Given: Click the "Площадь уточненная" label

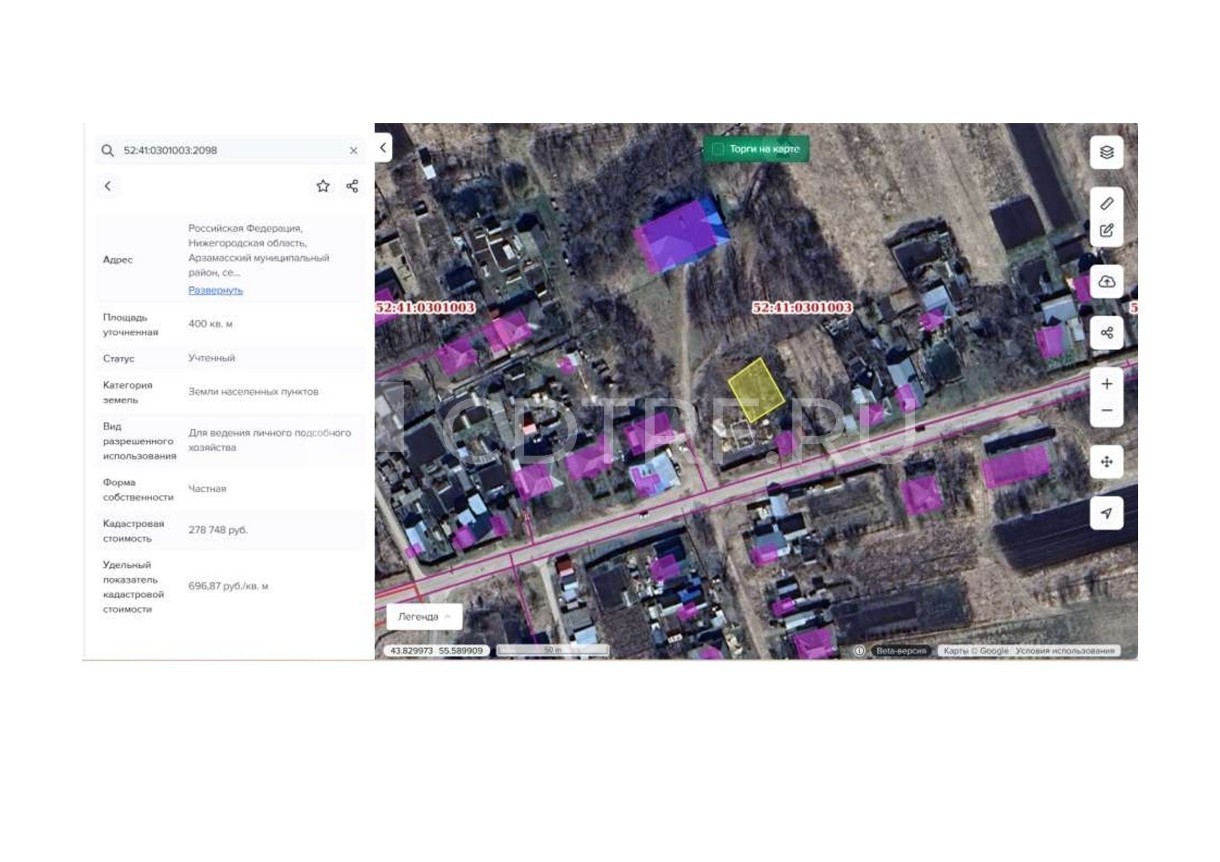Looking at the screenshot, I should pos(131,325).
